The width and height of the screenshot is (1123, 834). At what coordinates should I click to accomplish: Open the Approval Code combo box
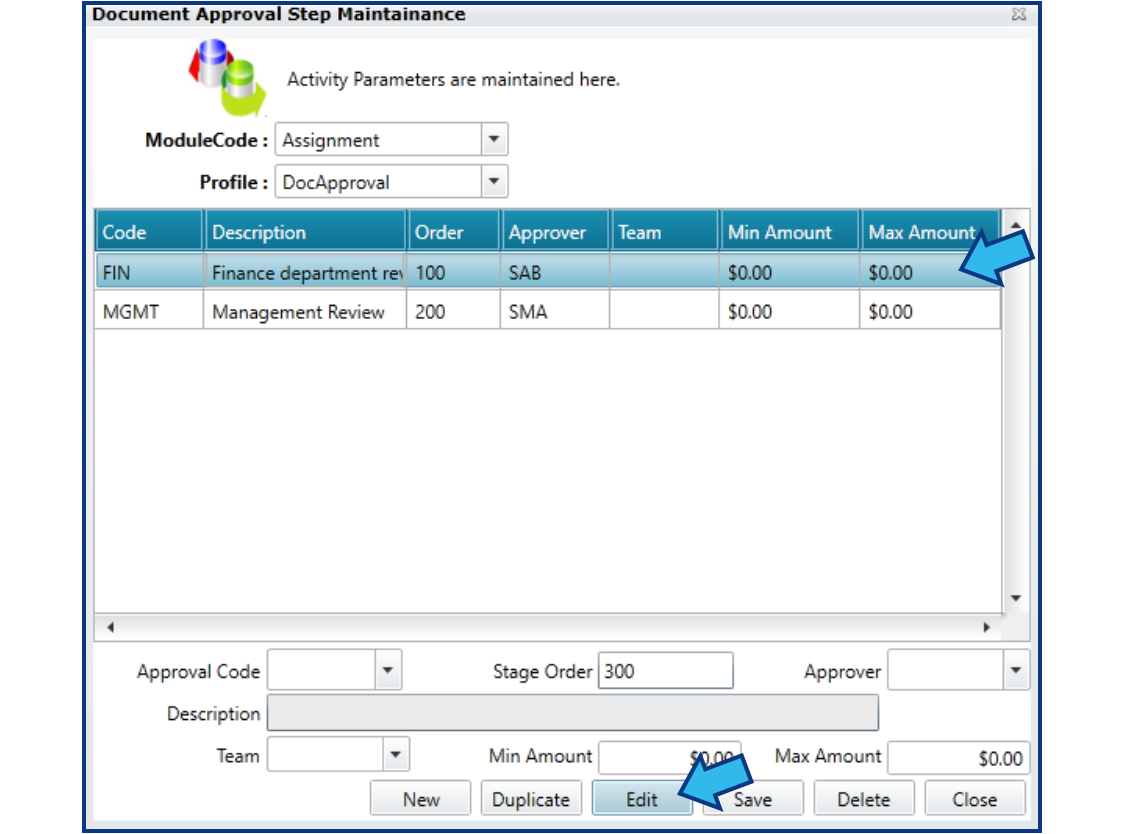click(334, 671)
